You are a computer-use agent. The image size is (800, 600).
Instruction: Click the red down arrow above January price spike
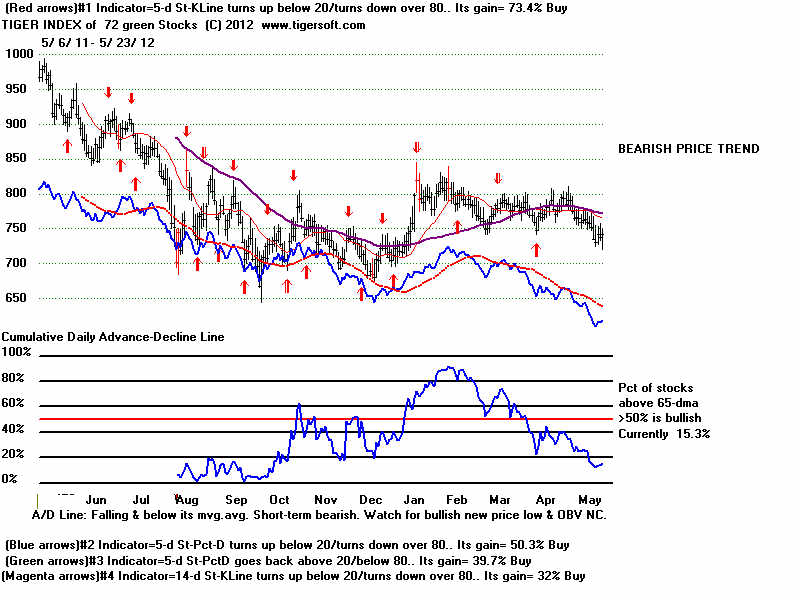417,148
